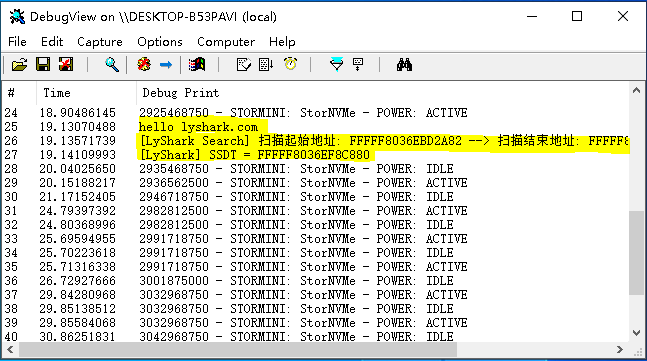Click the '#' column header
647x361 pixels.
coord(19,93)
